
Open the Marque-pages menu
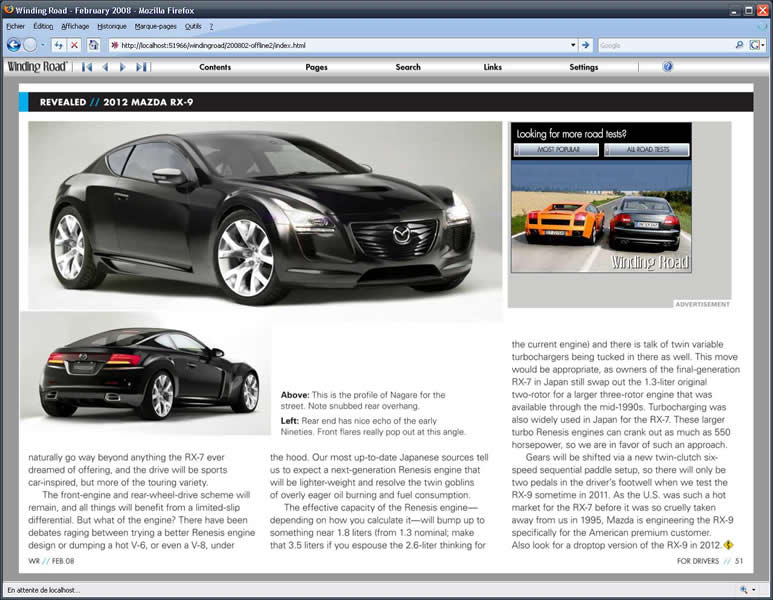(155, 27)
